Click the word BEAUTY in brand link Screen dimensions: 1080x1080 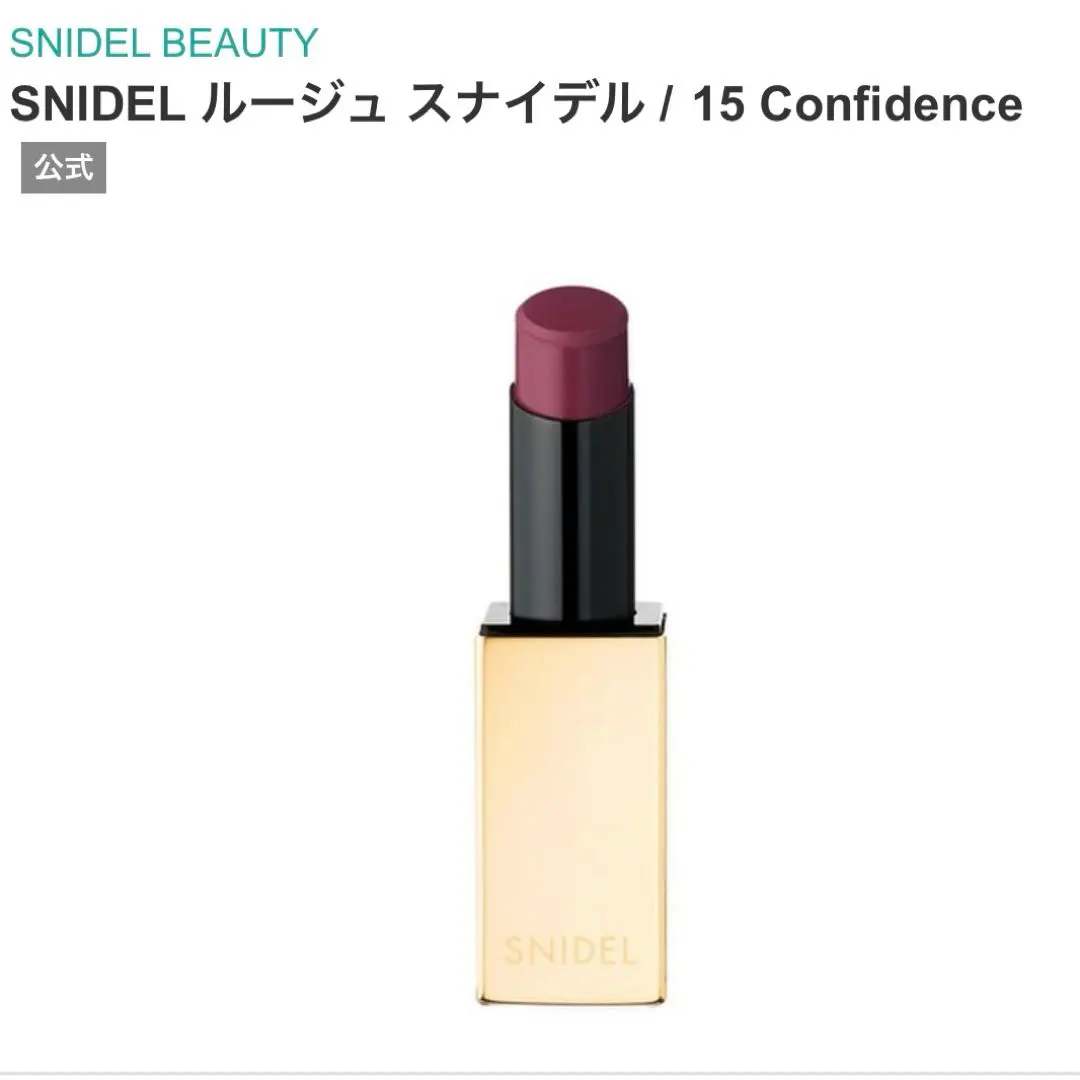click(239, 43)
